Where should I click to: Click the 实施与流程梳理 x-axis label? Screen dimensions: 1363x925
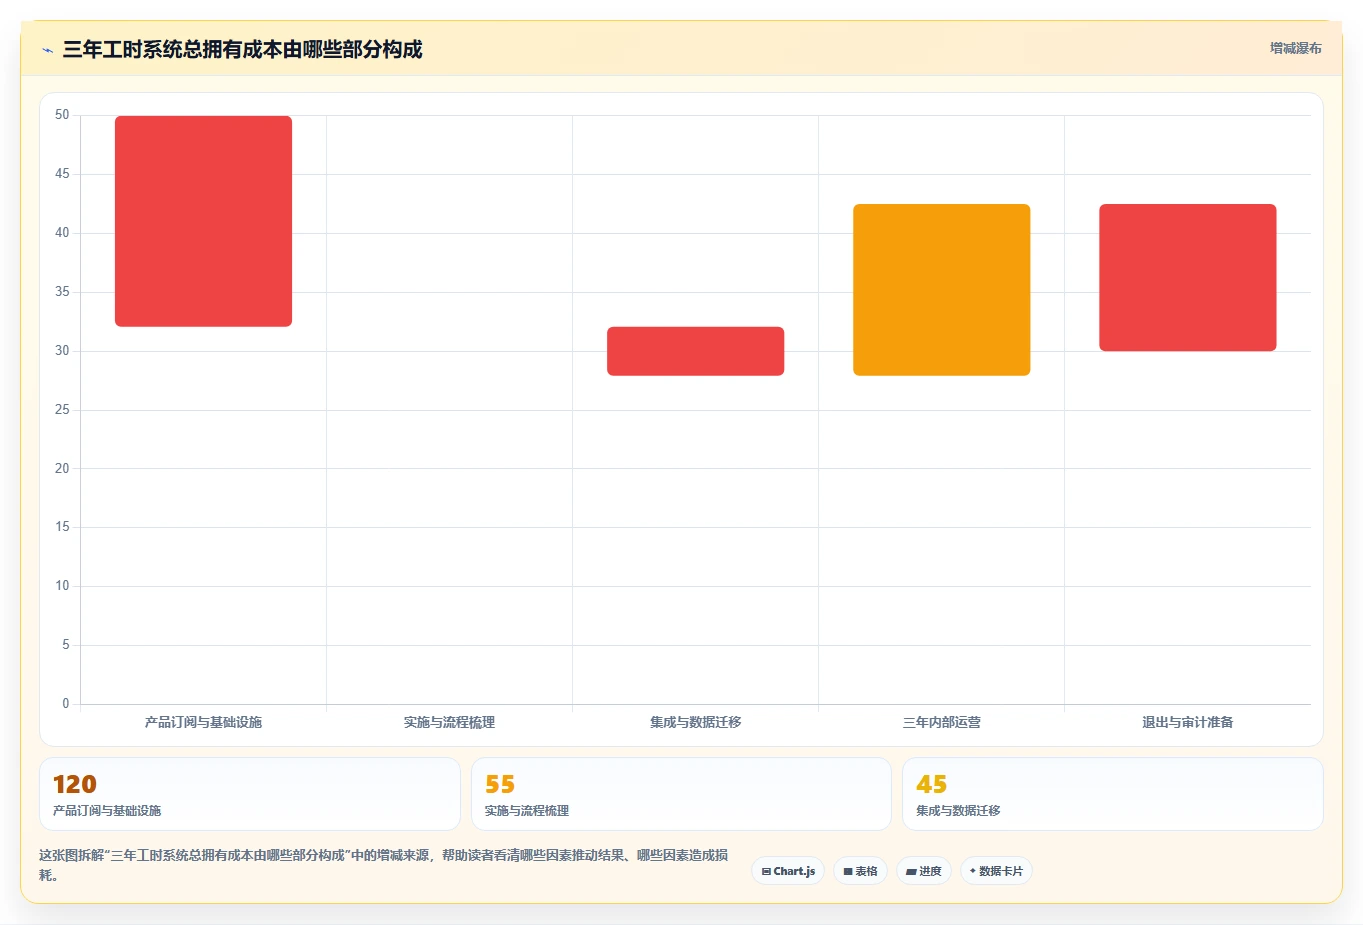click(x=449, y=722)
